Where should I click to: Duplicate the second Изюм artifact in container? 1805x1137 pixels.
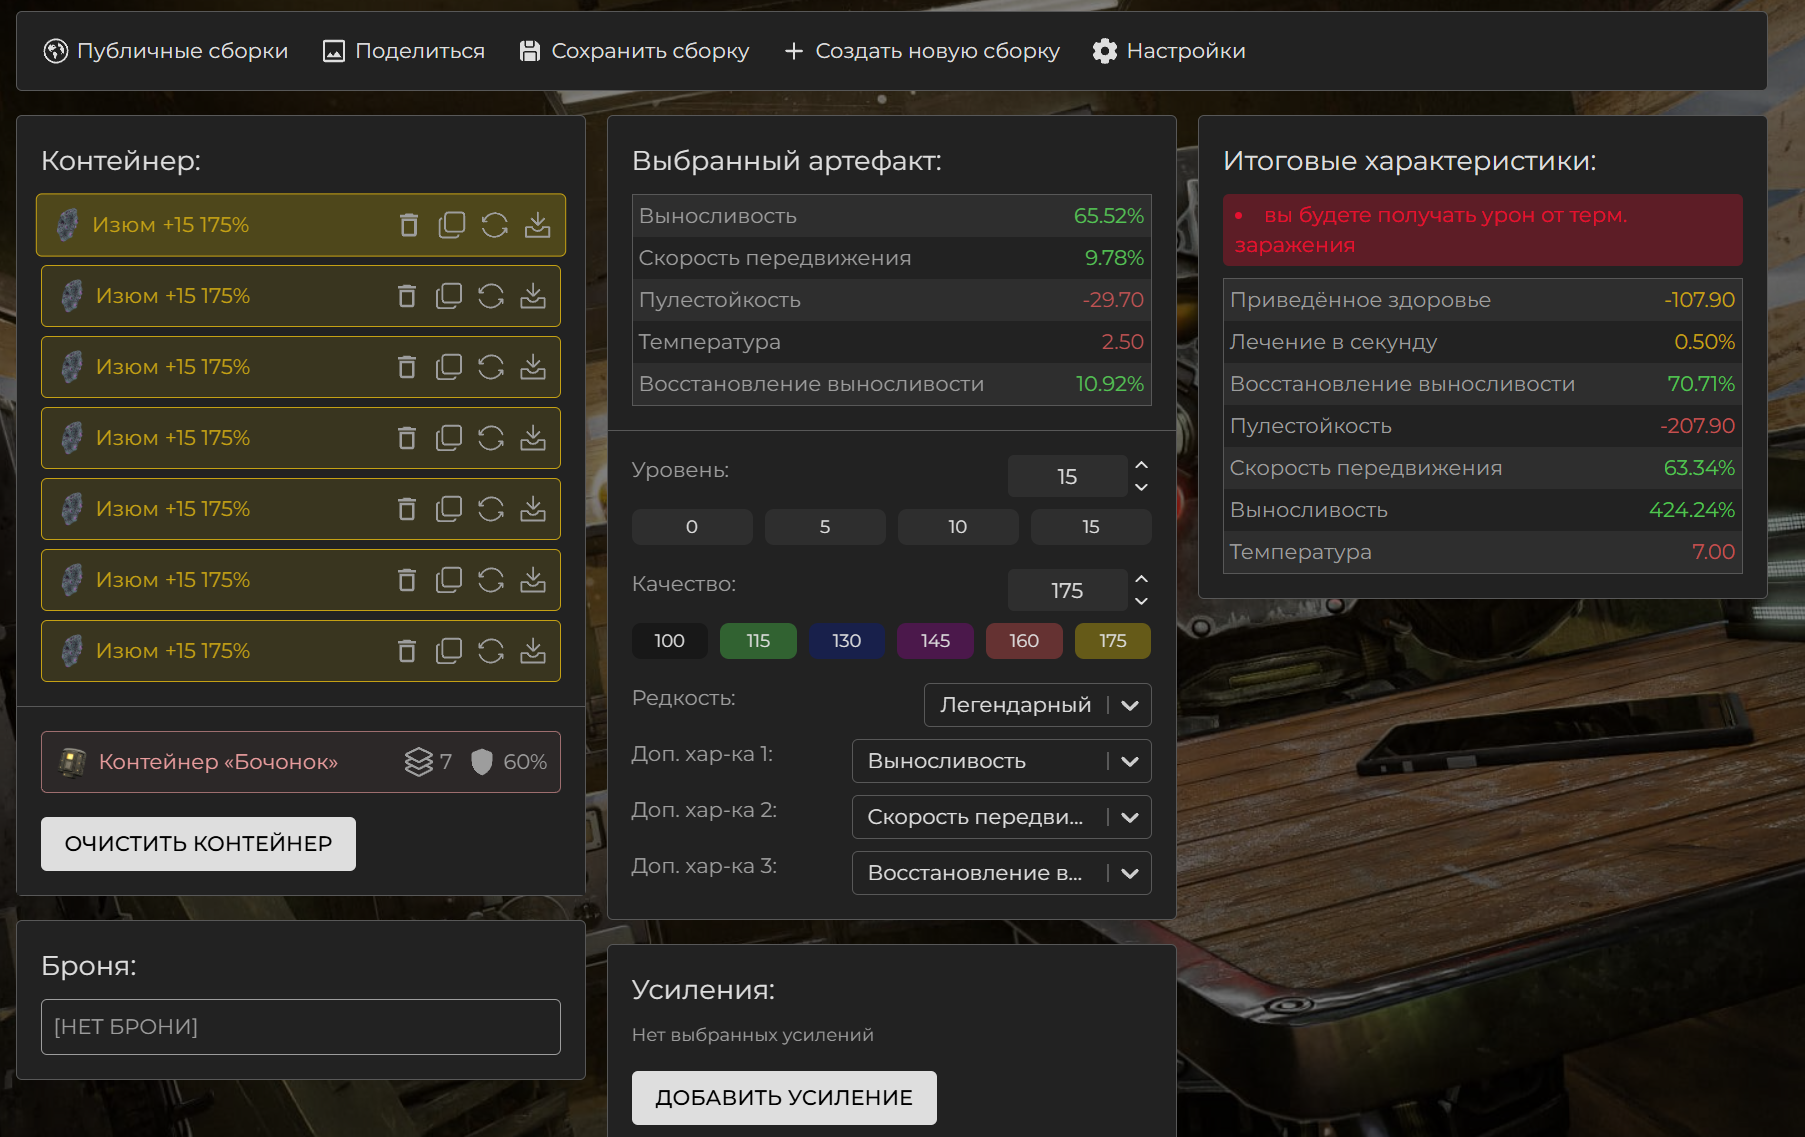tap(449, 296)
